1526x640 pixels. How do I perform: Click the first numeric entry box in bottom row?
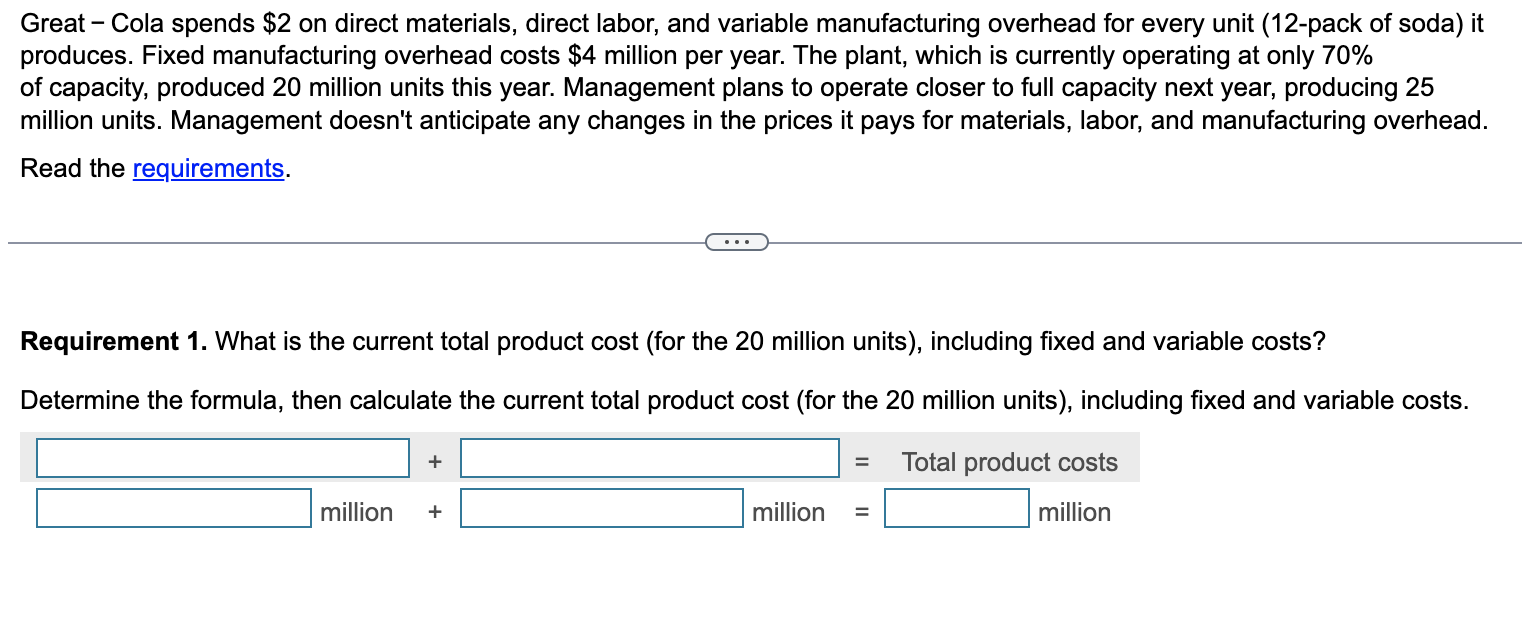(x=173, y=509)
